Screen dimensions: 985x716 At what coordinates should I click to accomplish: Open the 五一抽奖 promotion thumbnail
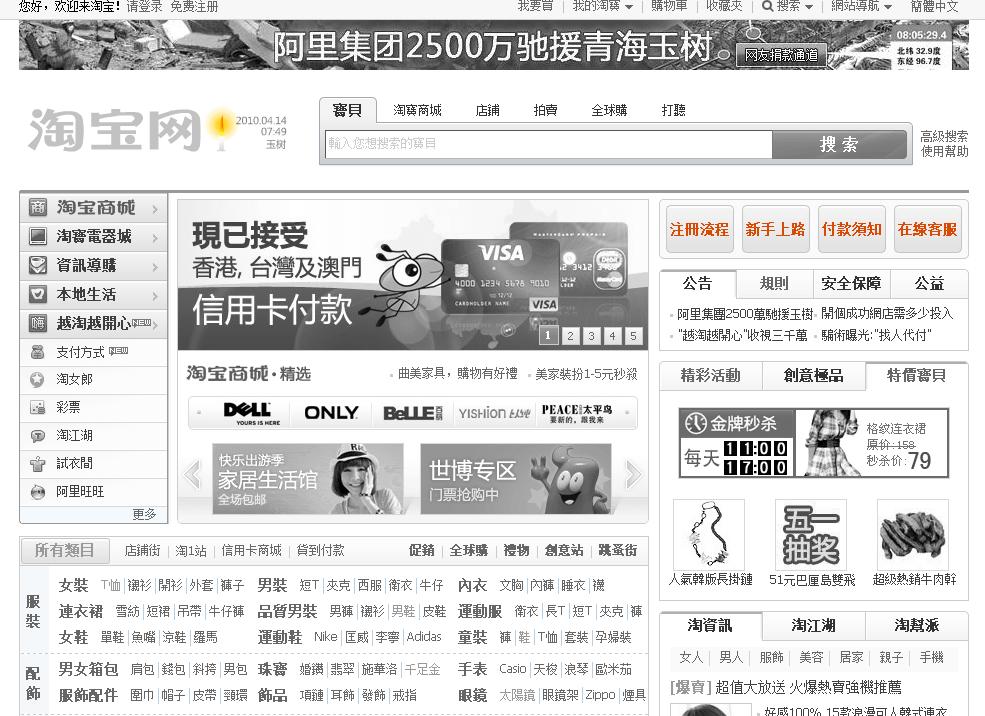(811, 534)
